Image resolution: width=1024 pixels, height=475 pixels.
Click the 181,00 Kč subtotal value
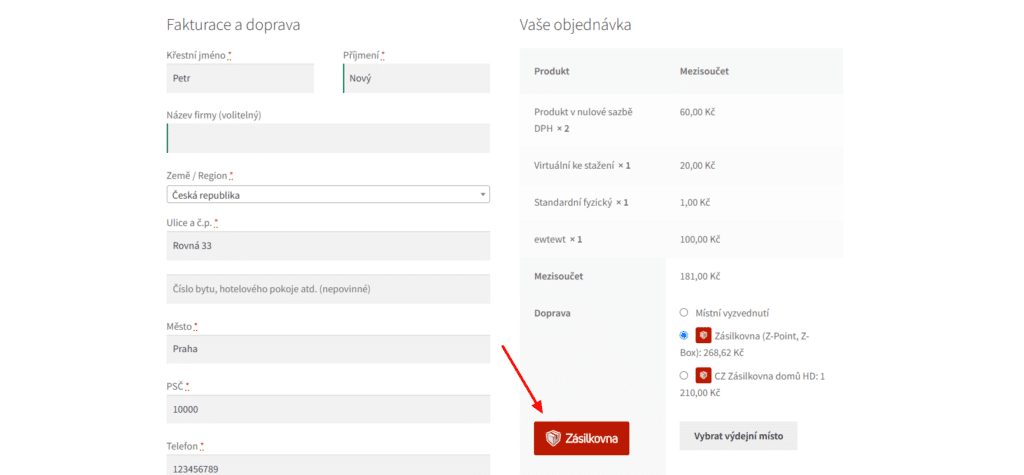tap(699, 276)
